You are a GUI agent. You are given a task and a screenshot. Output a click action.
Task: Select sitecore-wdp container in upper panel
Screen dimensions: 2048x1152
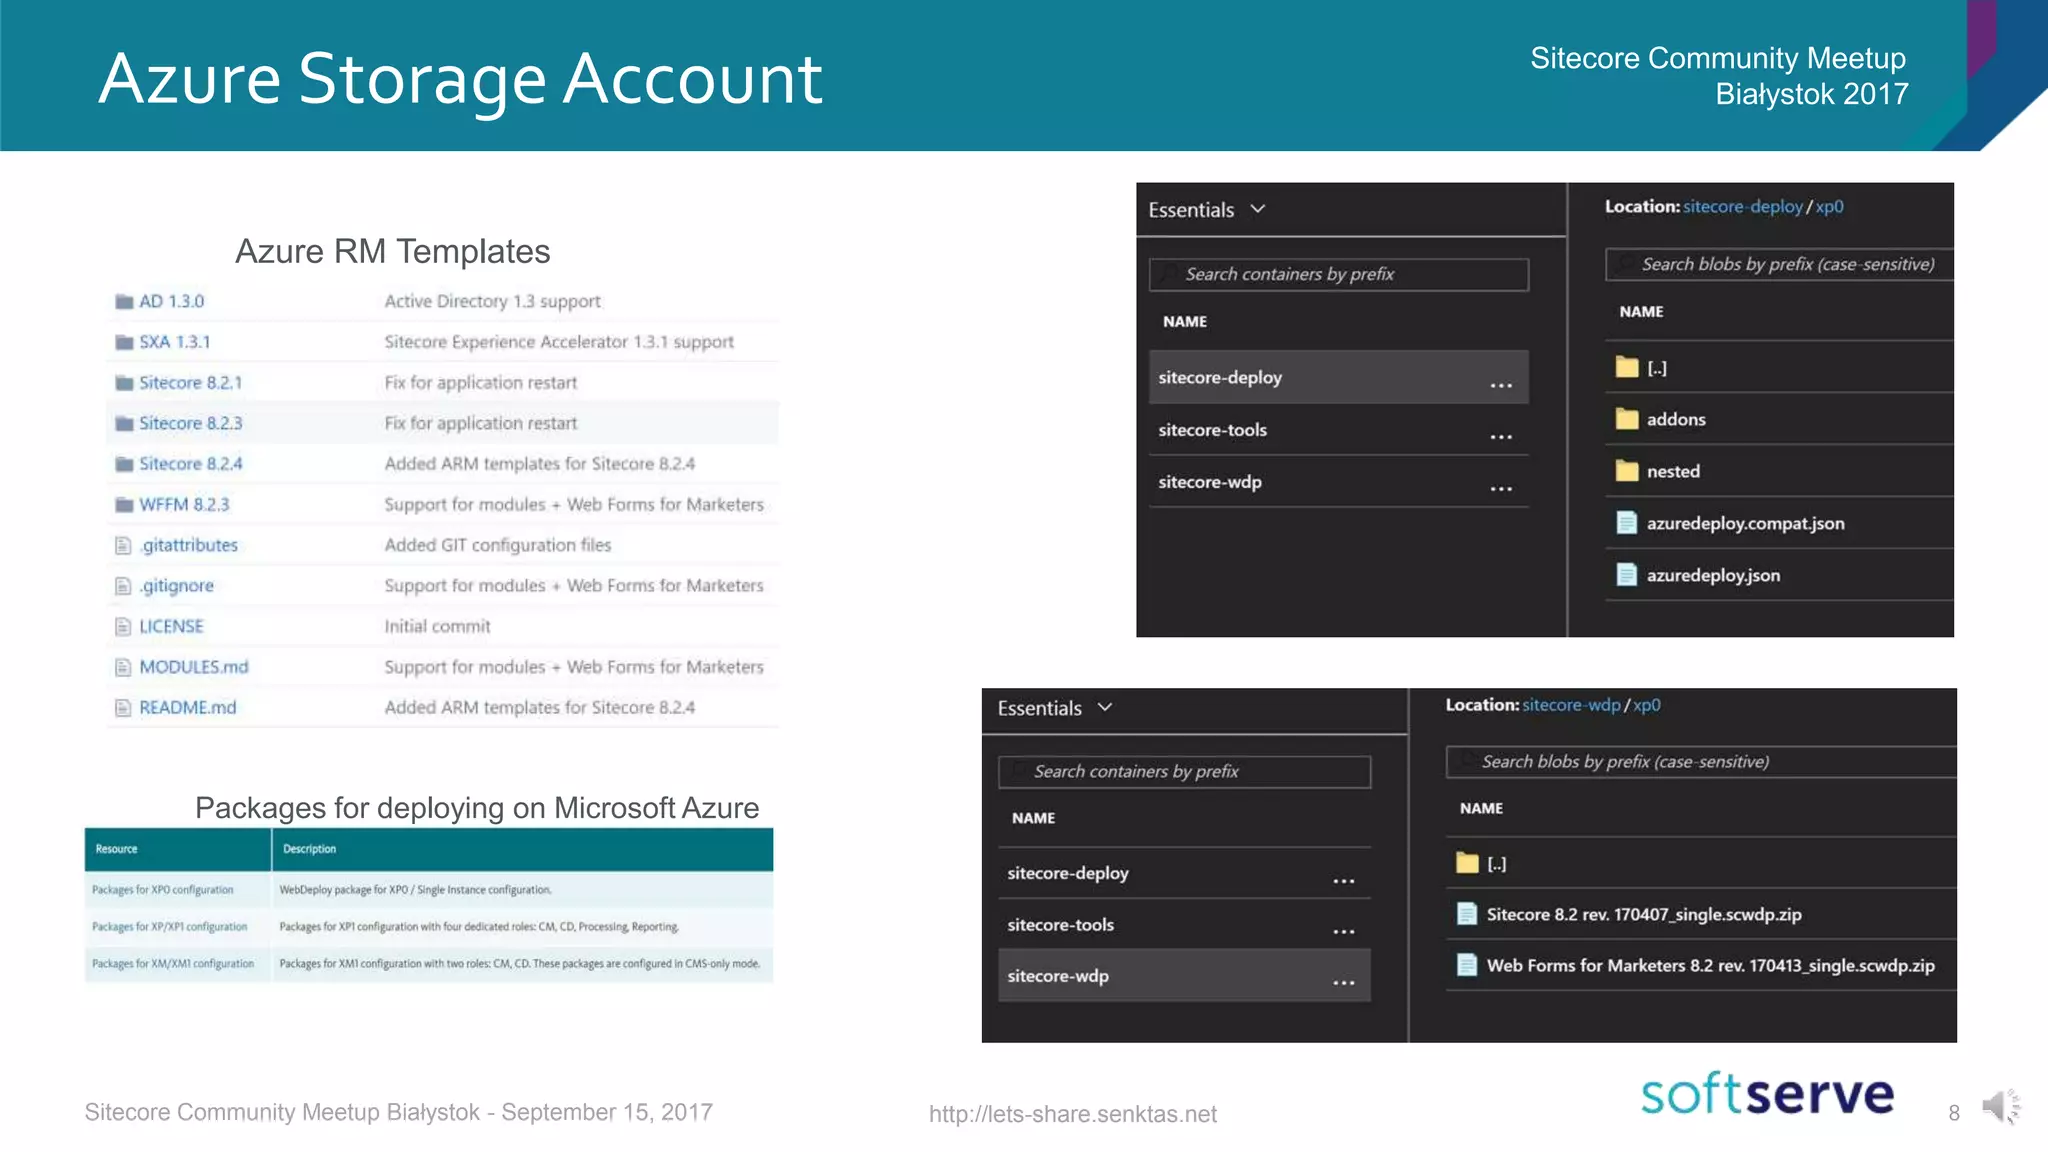coord(1339,482)
